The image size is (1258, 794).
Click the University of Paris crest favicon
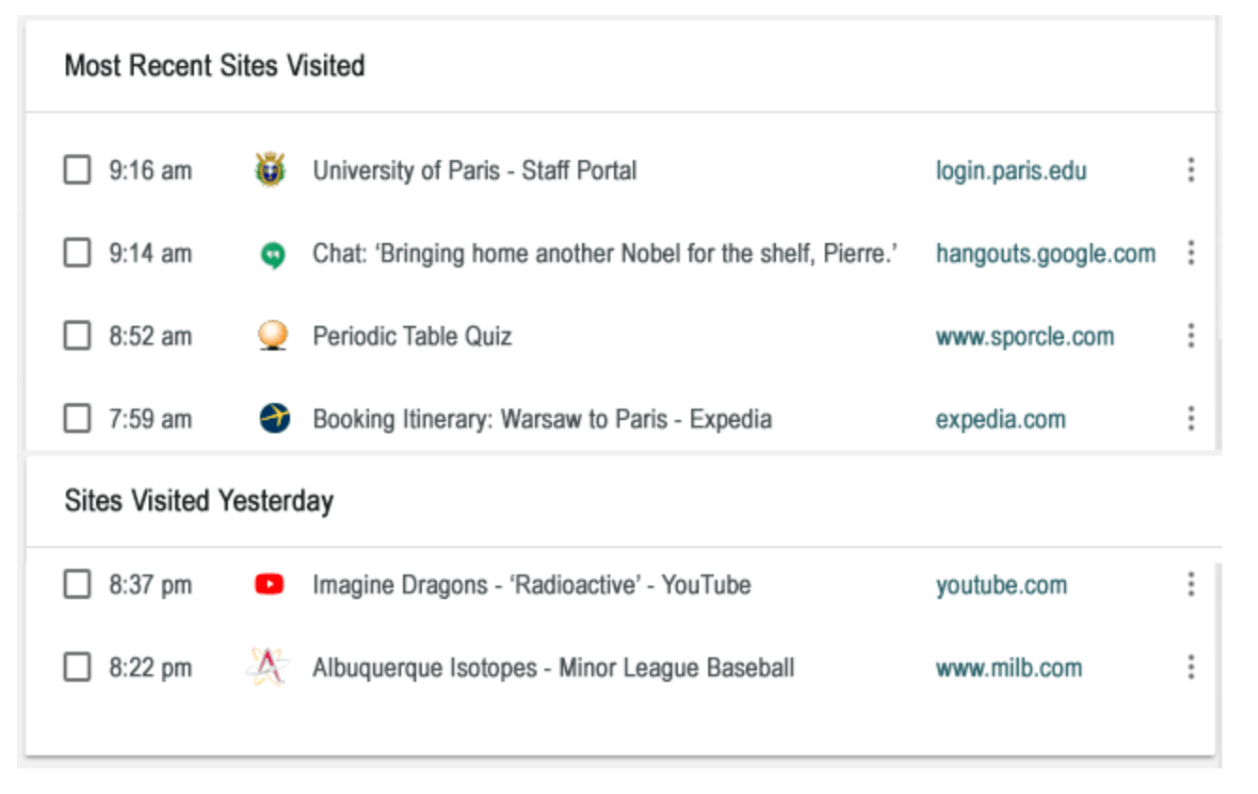[272, 170]
